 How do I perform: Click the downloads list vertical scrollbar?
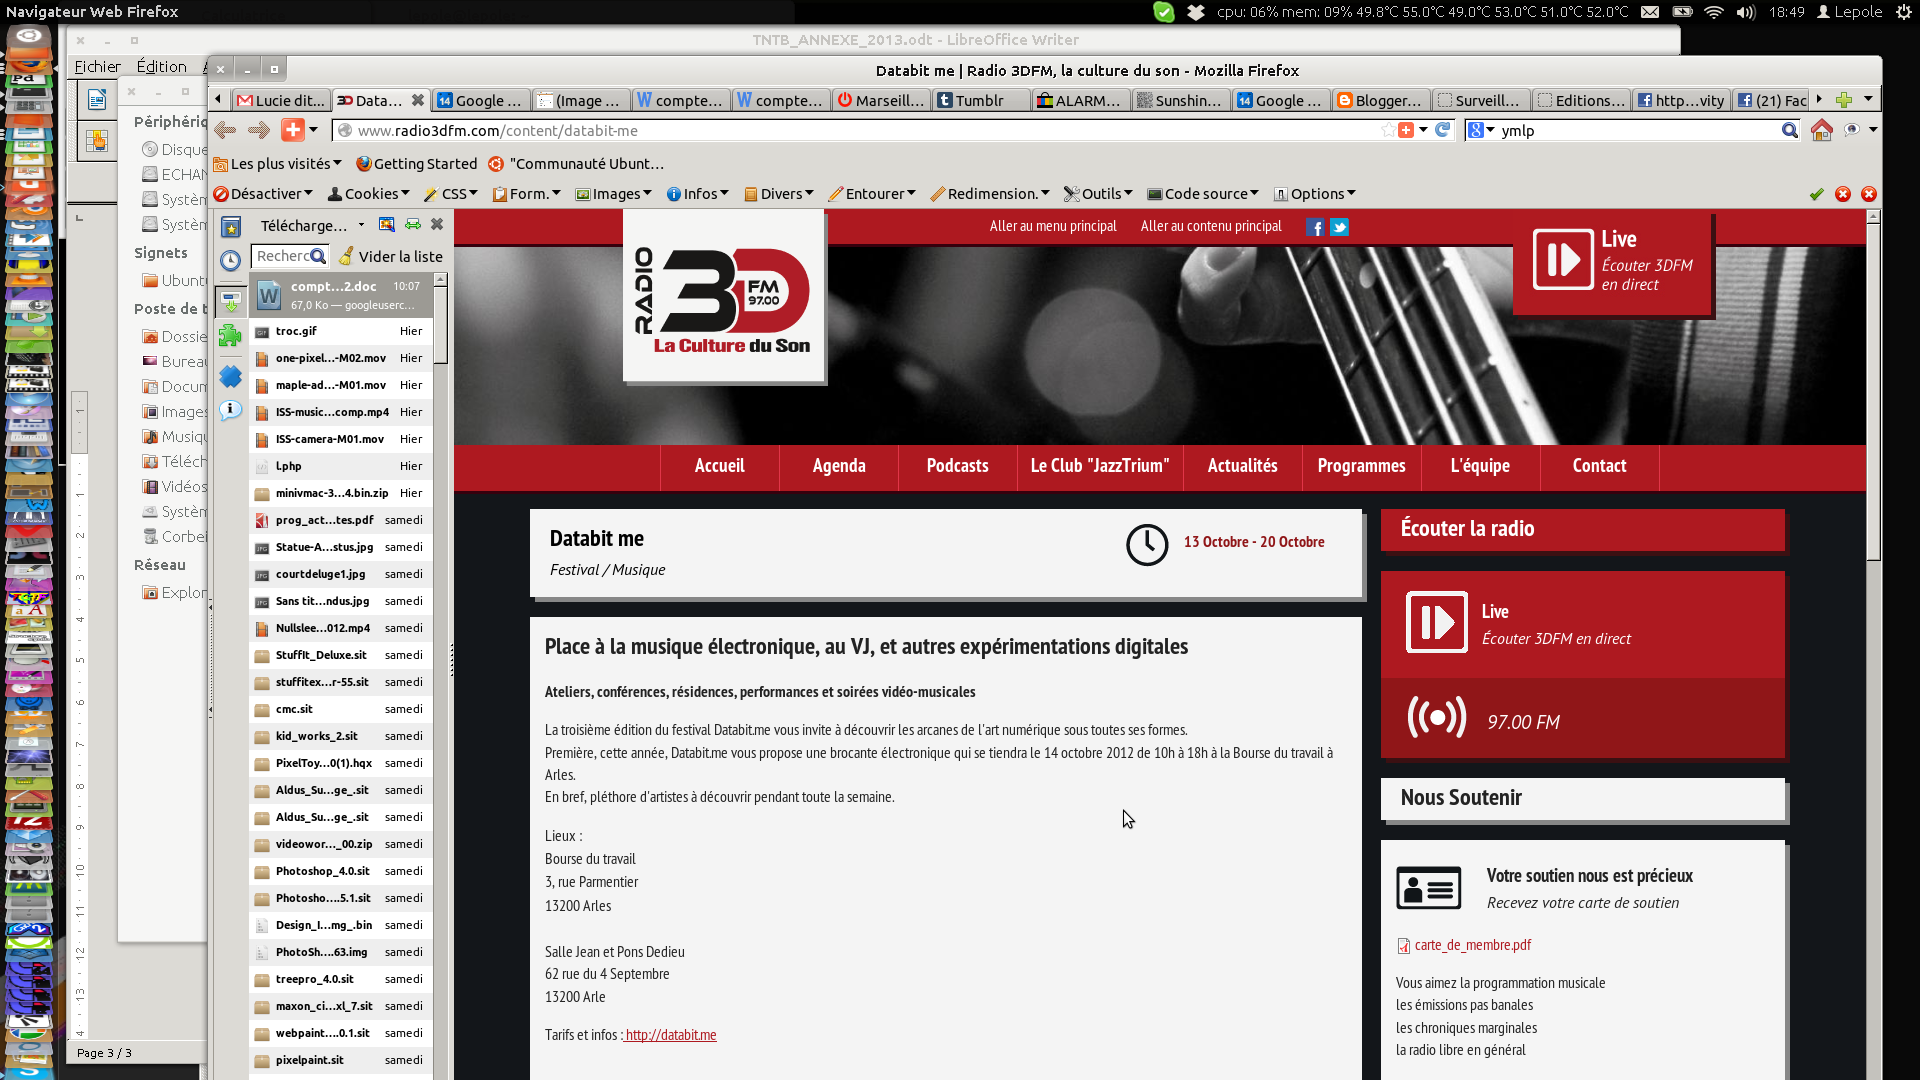pos(440,327)
